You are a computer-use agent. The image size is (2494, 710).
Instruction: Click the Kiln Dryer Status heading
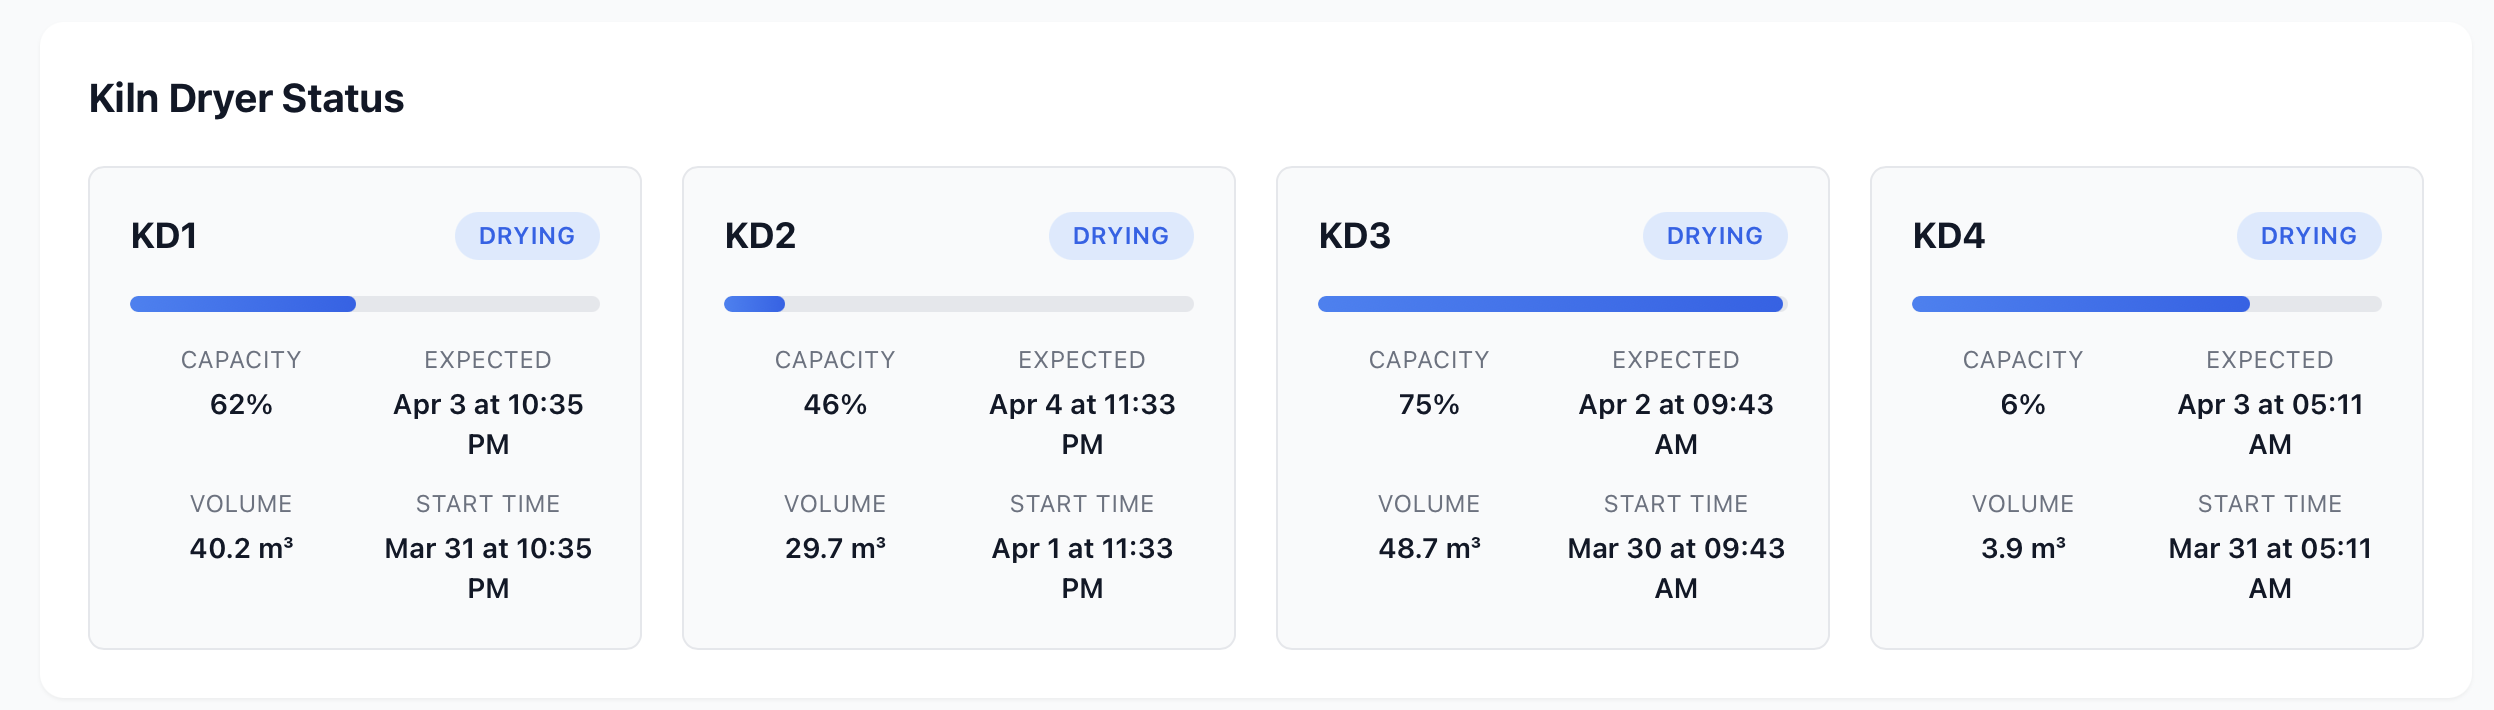coord(246,99)
